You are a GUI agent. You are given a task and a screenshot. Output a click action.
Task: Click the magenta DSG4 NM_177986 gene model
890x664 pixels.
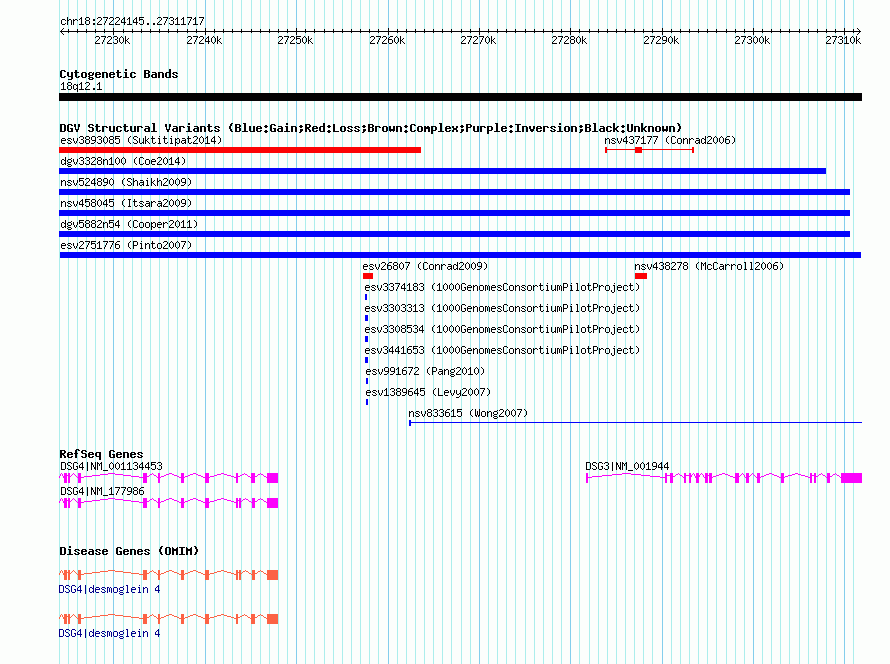click(x=169, y=503)
